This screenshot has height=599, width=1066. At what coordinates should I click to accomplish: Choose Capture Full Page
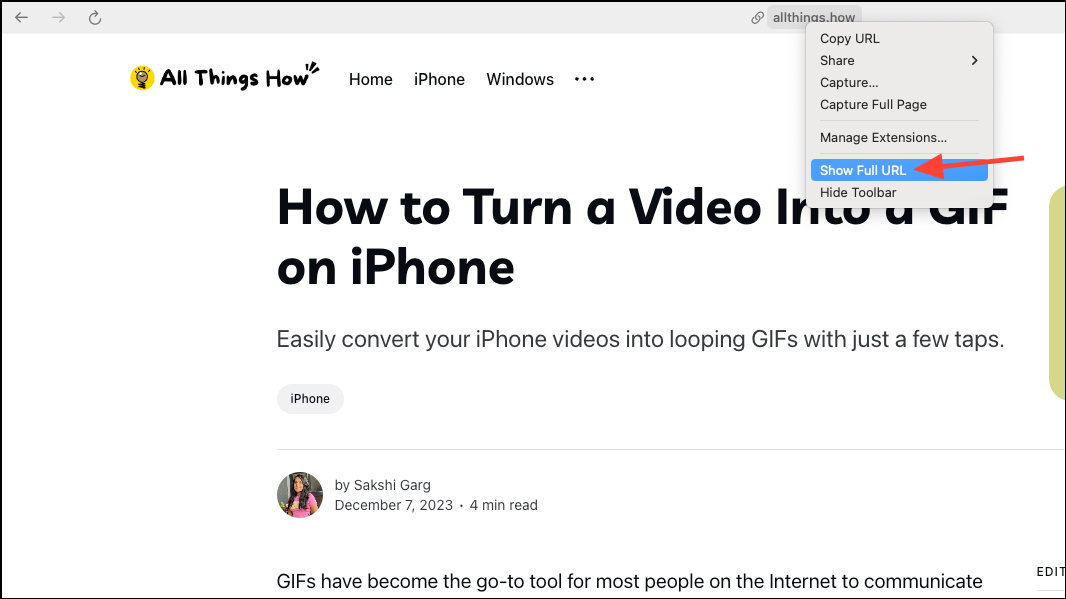point(873,104)
